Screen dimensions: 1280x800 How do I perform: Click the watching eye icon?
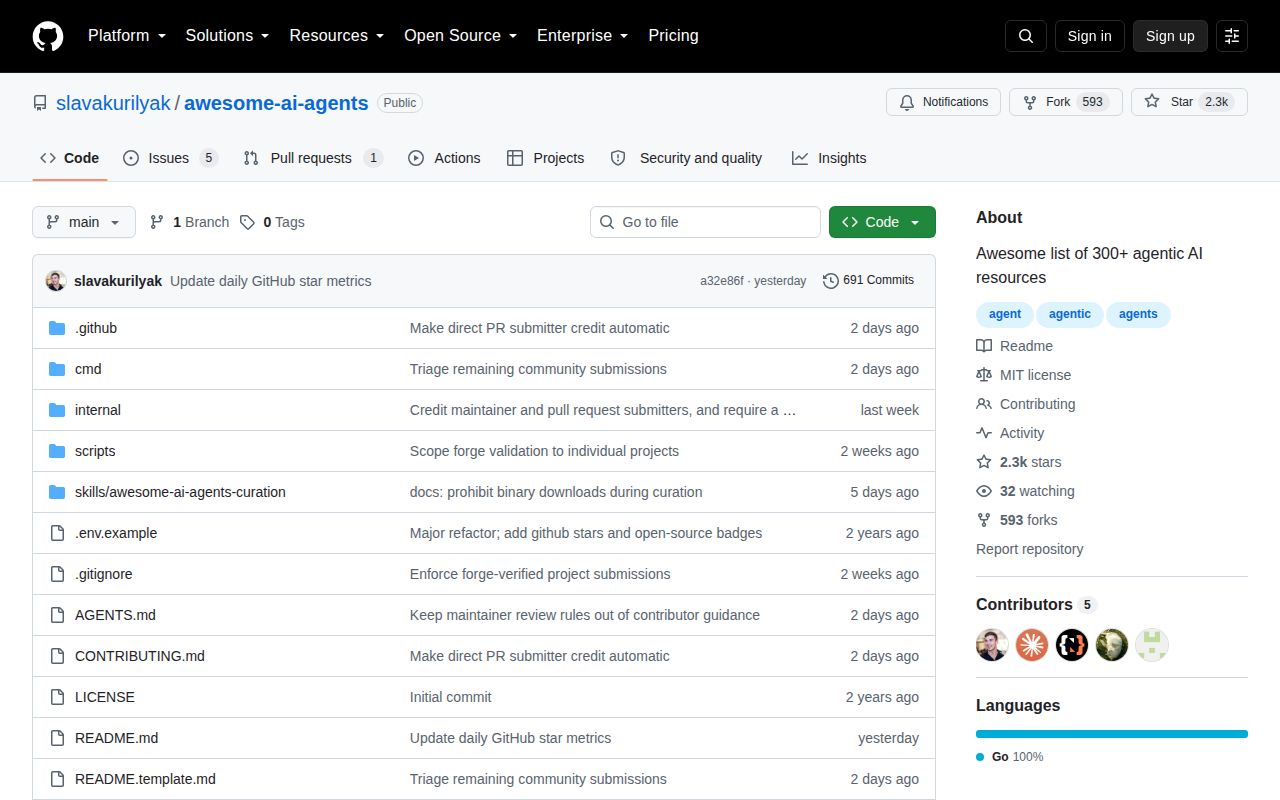click(x=984, y=491)
